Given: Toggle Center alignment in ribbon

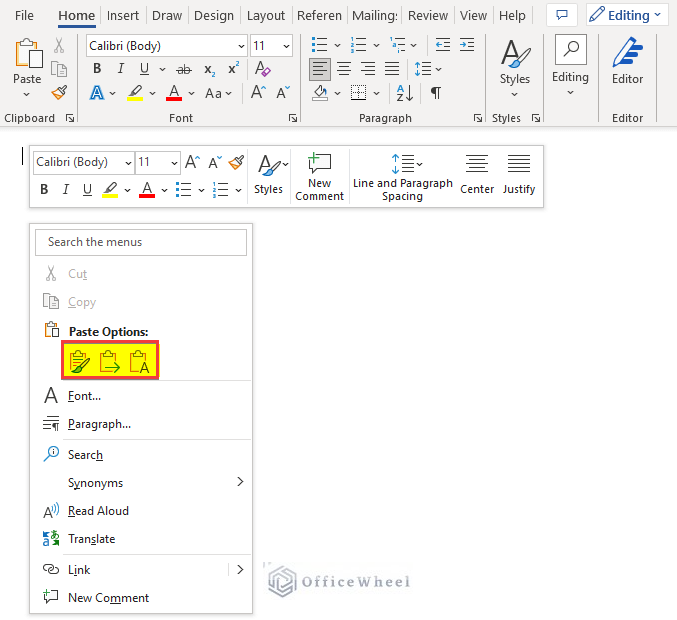Looking at the screenshot, I should 344,69.
